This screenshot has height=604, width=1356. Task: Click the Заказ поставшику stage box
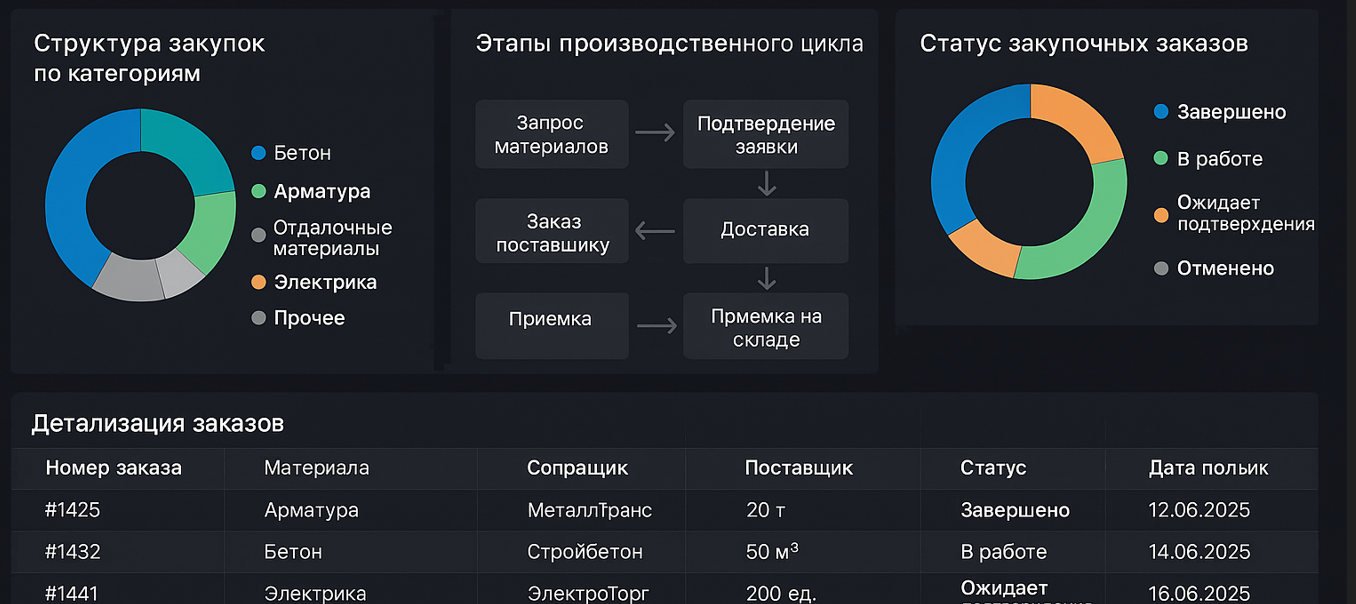[x=552, y=232]
